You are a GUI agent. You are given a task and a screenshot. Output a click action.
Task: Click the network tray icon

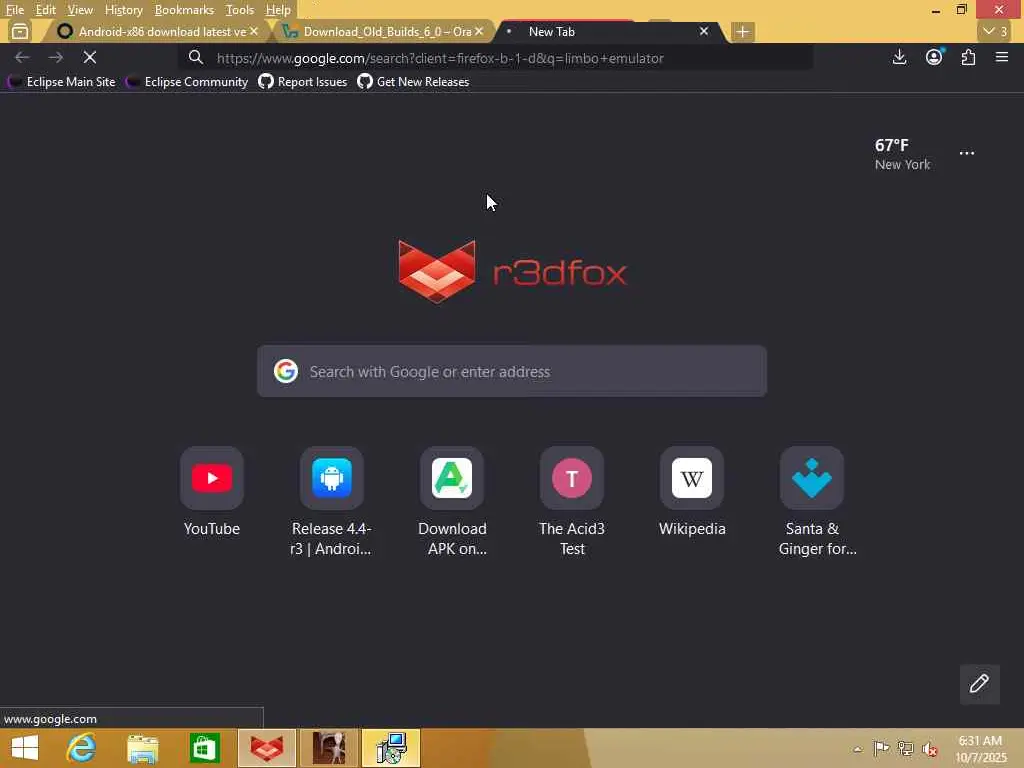(905, 748)
